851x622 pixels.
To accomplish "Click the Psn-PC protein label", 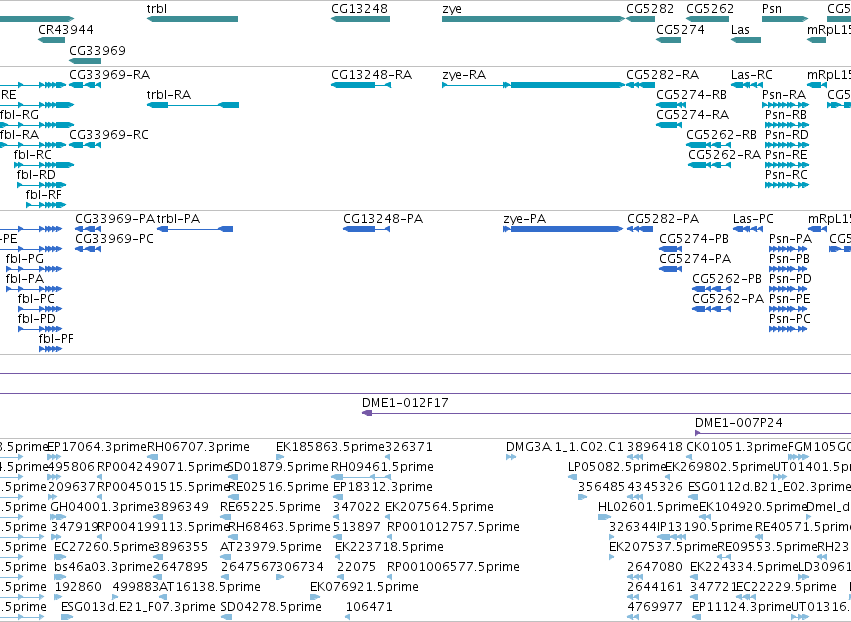I will point(790,319).
